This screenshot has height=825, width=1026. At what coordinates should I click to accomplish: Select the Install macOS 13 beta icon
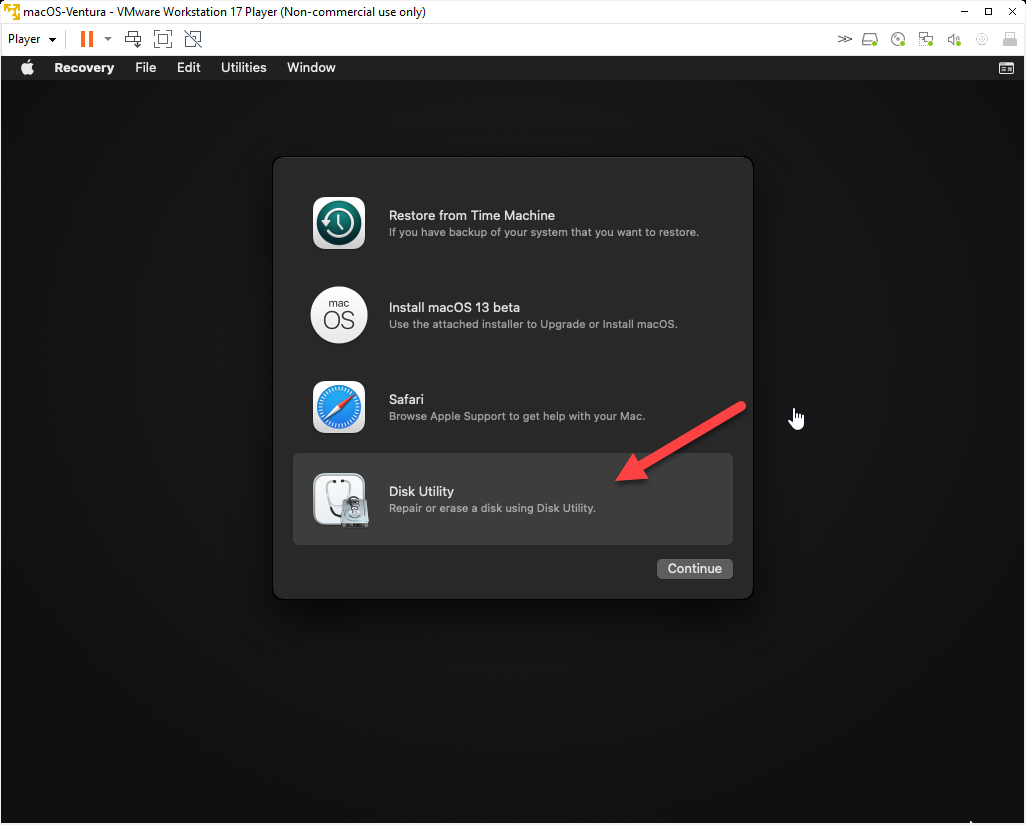pyautogui.click(x=339, y=315)
